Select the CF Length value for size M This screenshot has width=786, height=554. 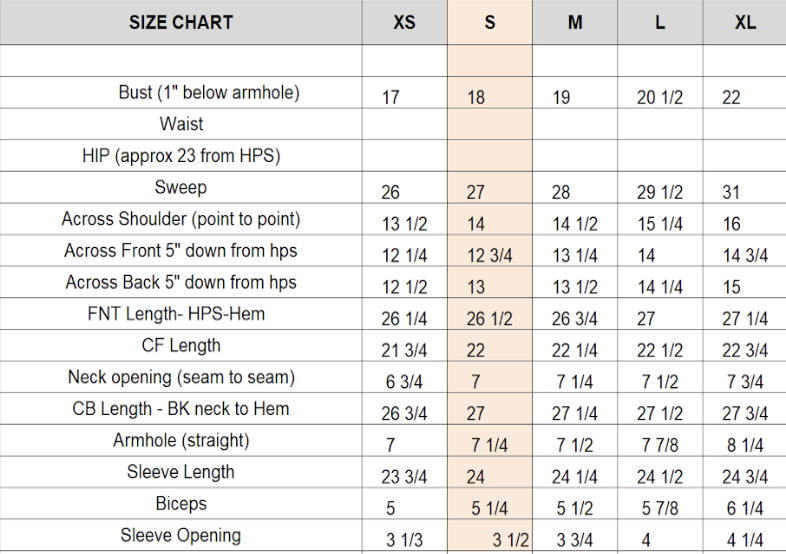click(575, 351)
